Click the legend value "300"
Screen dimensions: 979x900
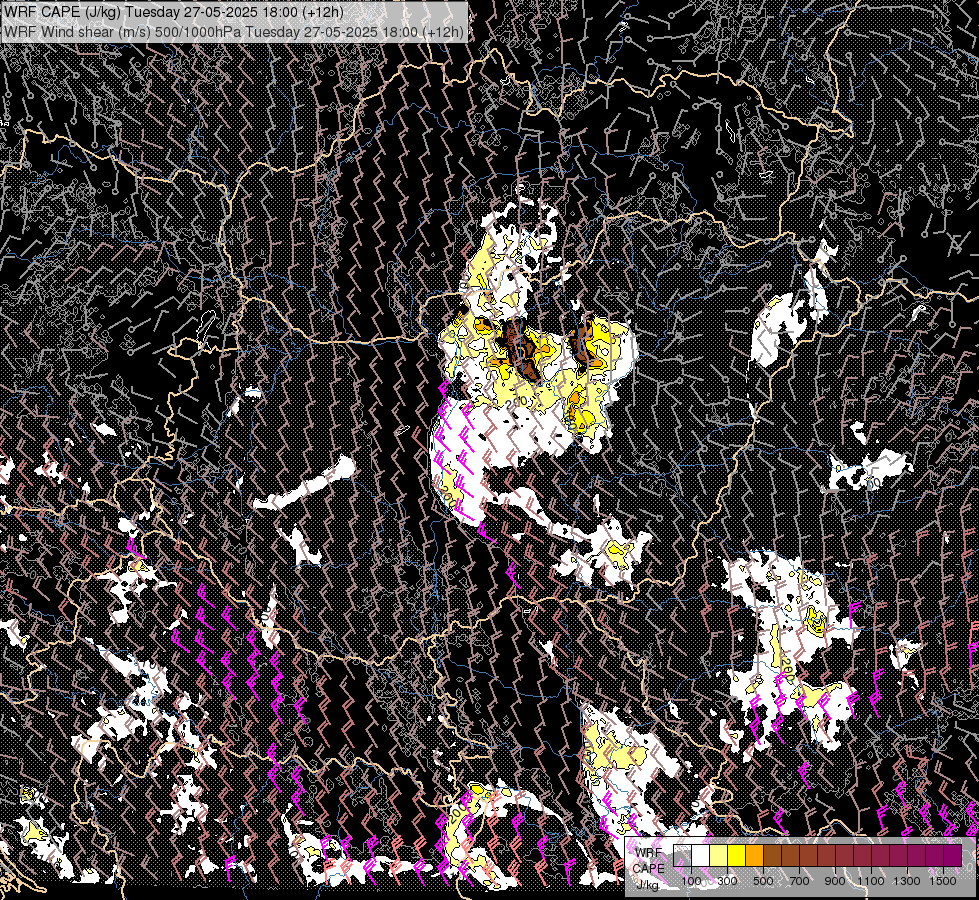(727, 881)
